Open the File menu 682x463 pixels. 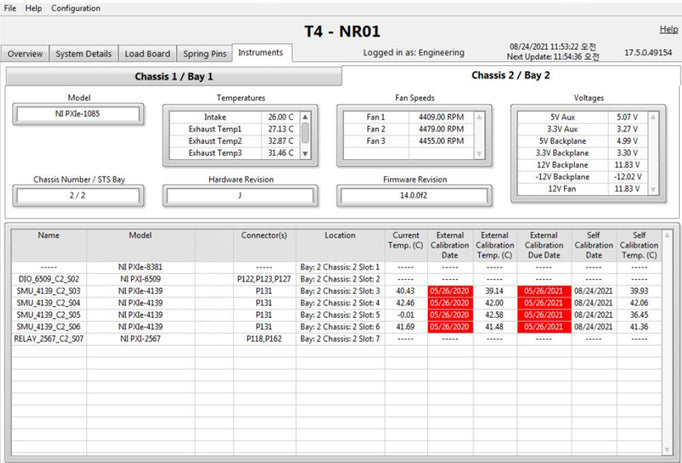click(10, 8)
